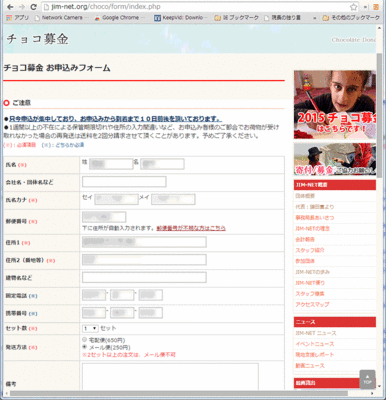This screenshot has height=400, width=386.
Task: Click the 姓 last-name field
Action: click(111, 164)
